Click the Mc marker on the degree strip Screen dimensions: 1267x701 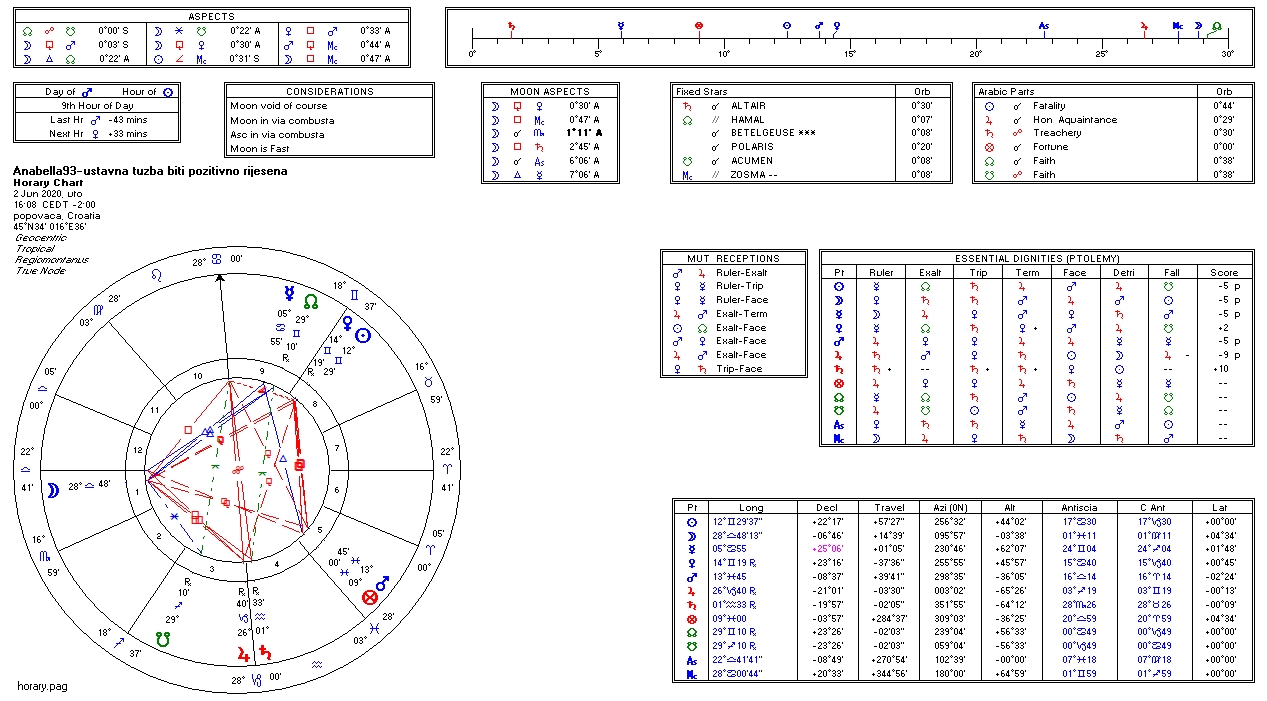click(1178, 25)
